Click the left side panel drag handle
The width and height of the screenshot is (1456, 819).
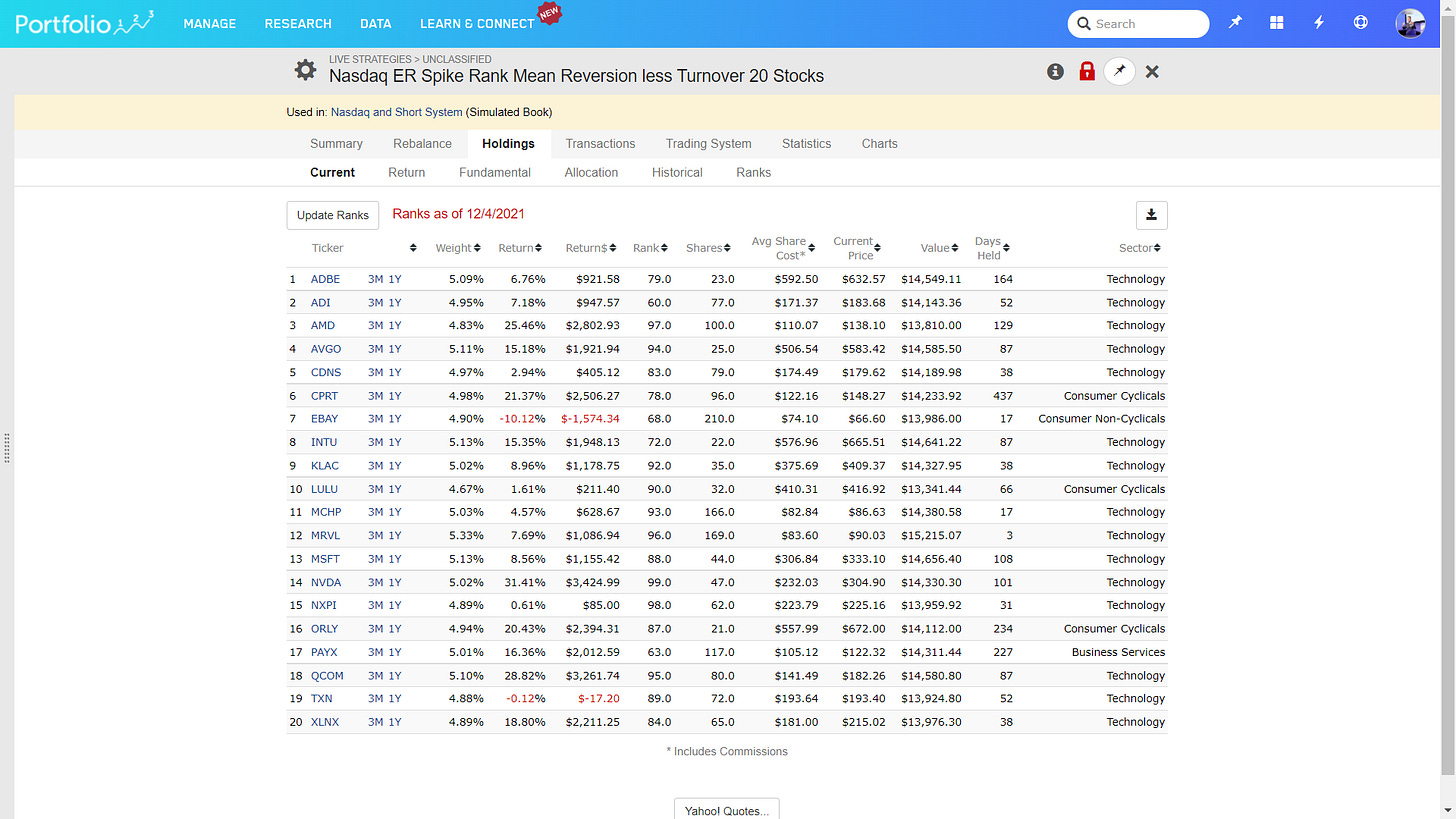tap(7, 447)
